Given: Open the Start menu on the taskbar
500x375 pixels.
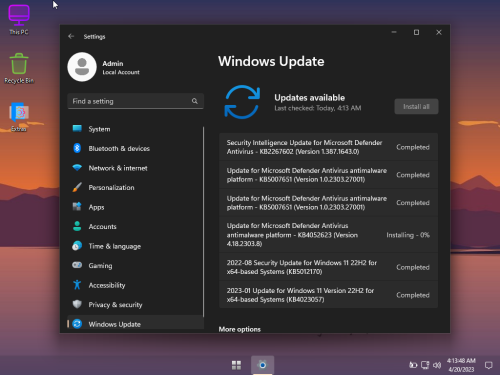Looking at the screenshot, I should (236, 365).
